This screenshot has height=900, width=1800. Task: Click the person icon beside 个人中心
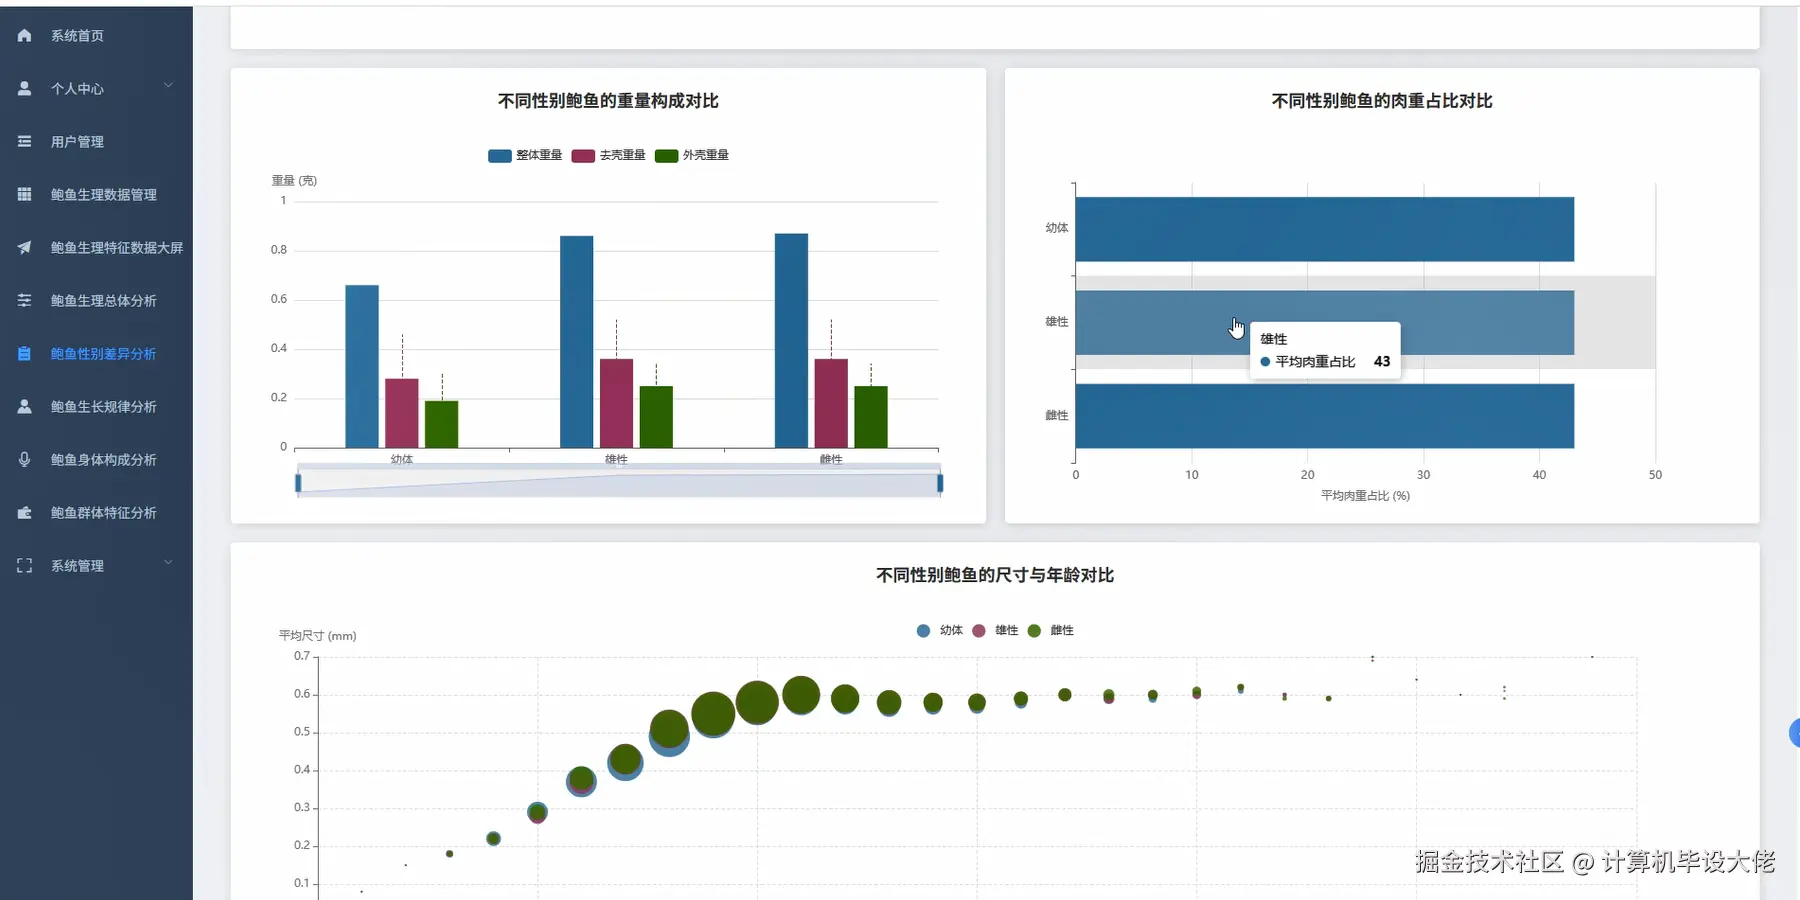point(25,89)
